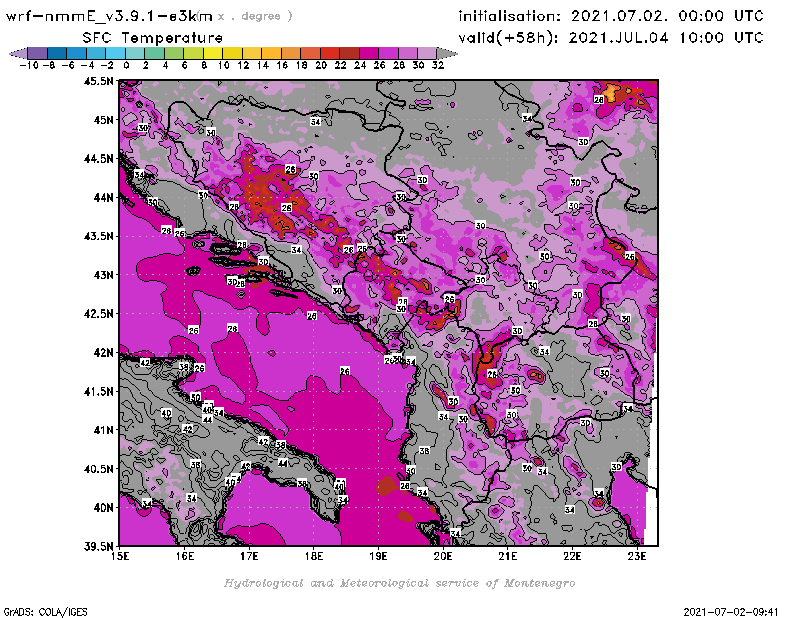Select the '16E' longitude axis label

[185, 556]
